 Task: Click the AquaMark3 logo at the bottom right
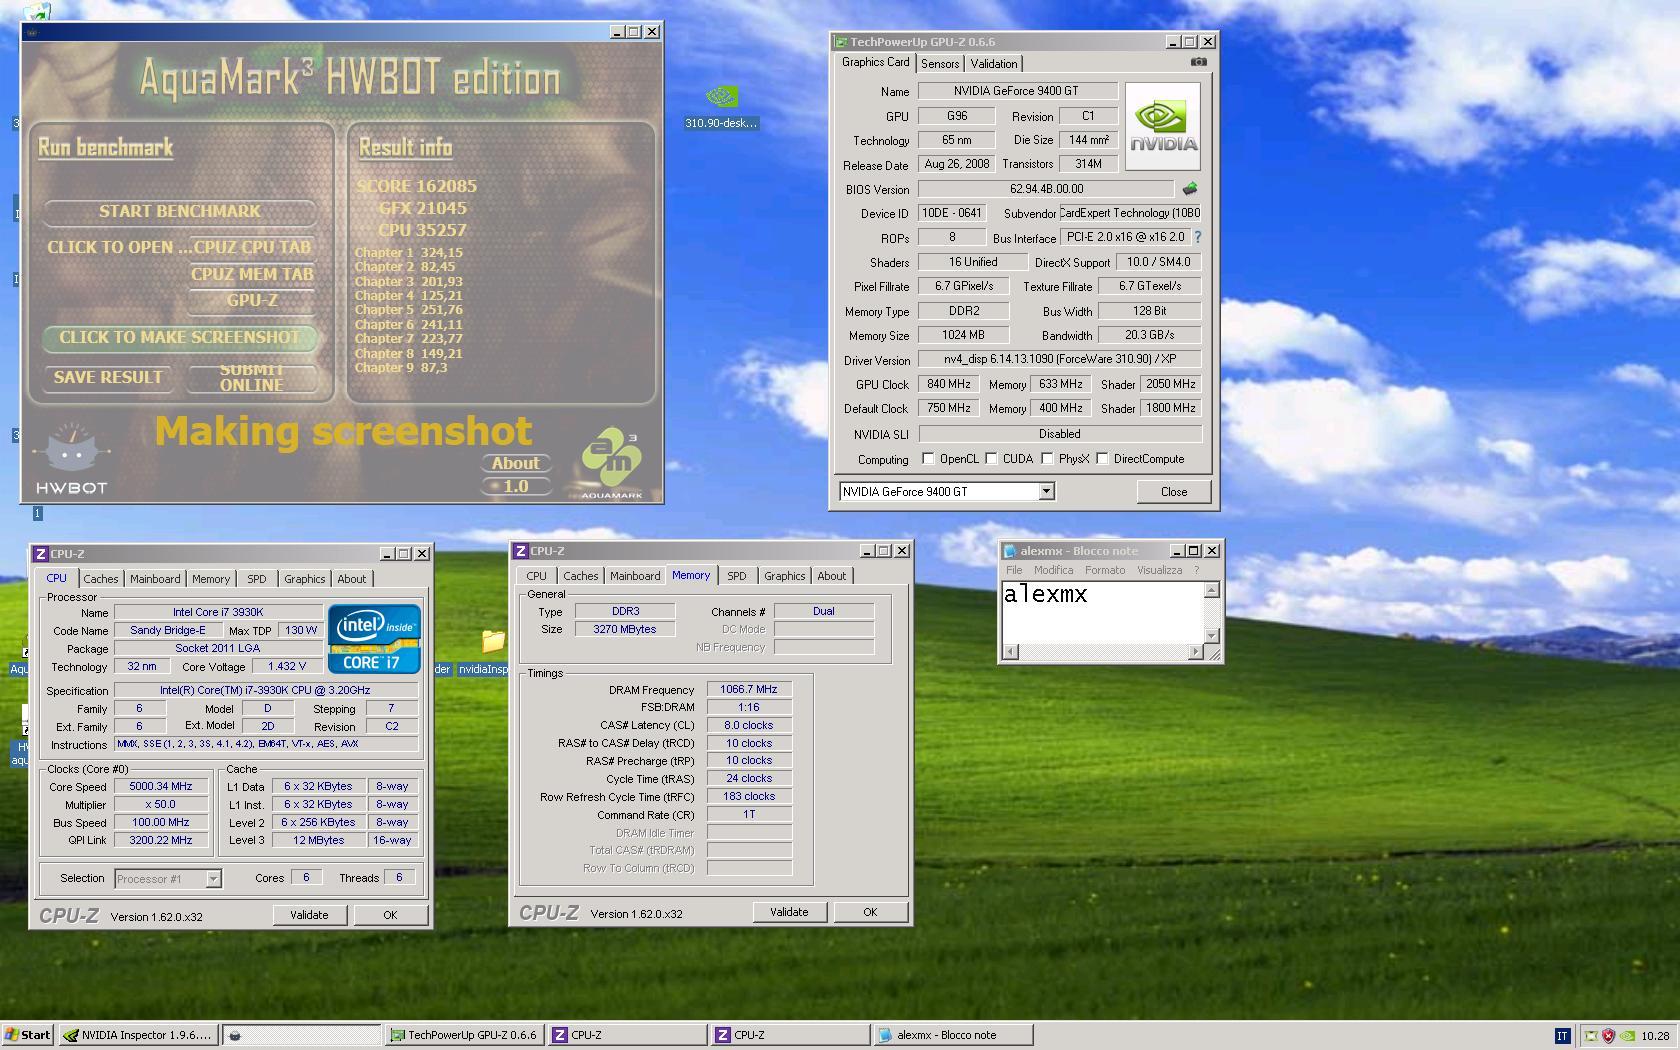(x=611, y=464)
